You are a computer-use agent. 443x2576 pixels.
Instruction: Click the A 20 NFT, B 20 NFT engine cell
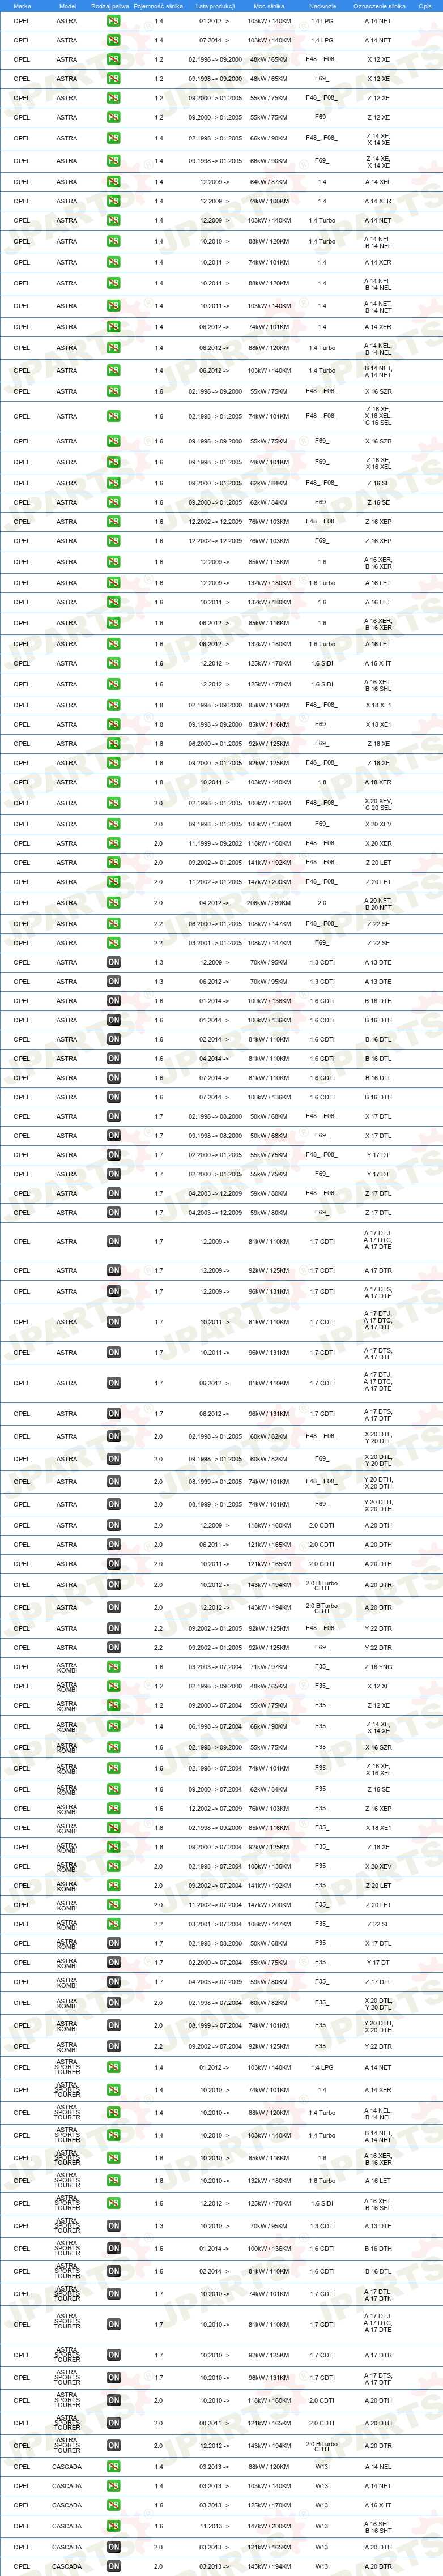coord(379,902)
